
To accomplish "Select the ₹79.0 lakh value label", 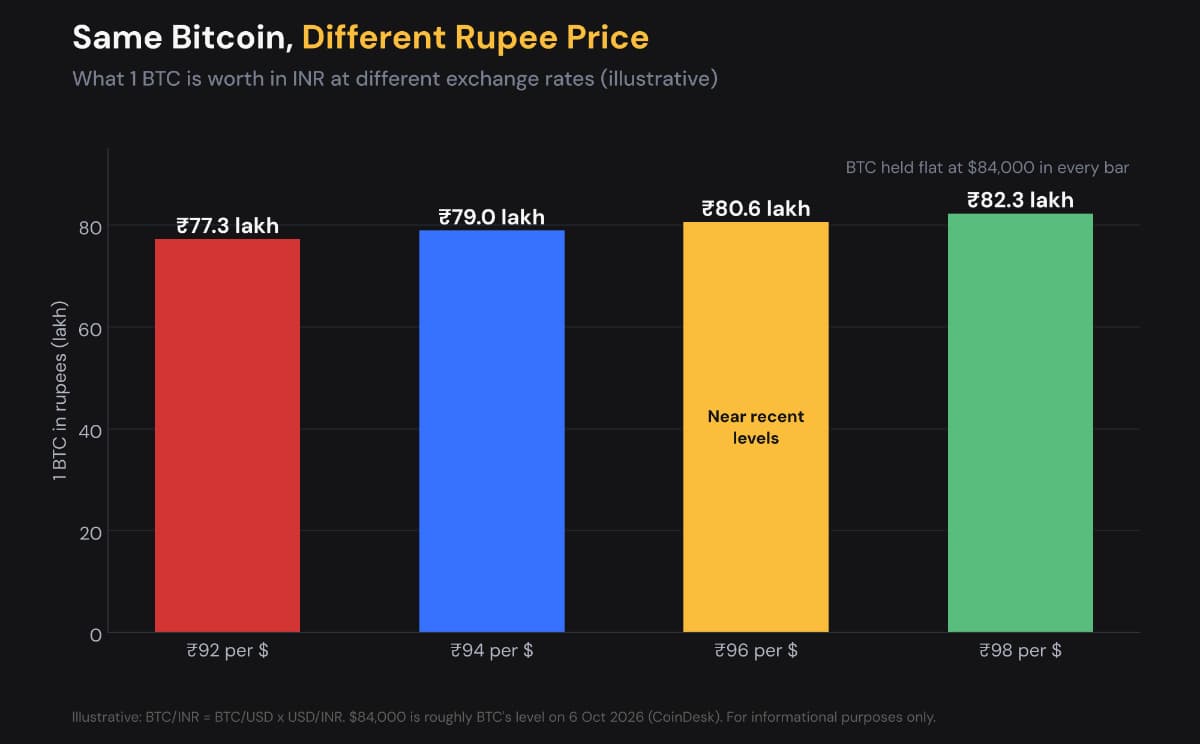I will [492, 217].
